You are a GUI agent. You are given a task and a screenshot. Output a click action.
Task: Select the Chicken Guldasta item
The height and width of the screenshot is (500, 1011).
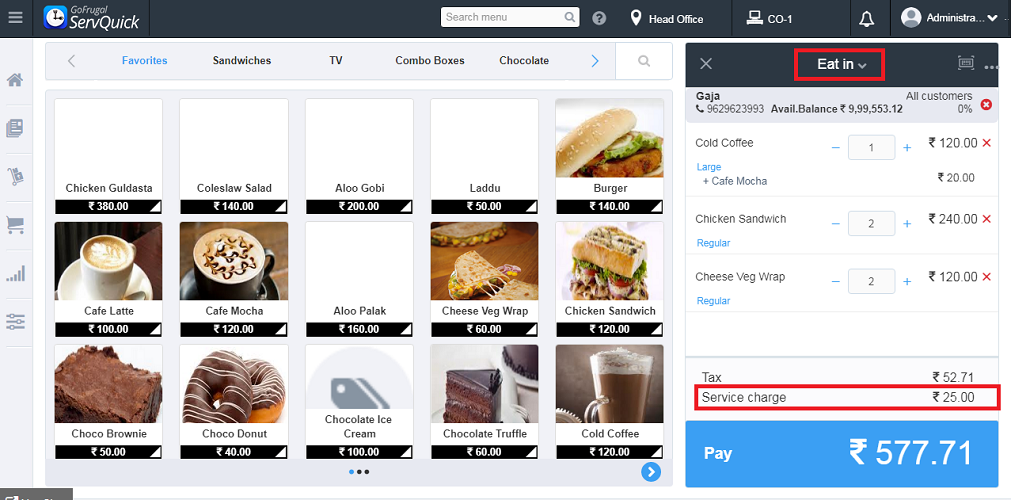[x=108, y=155]
